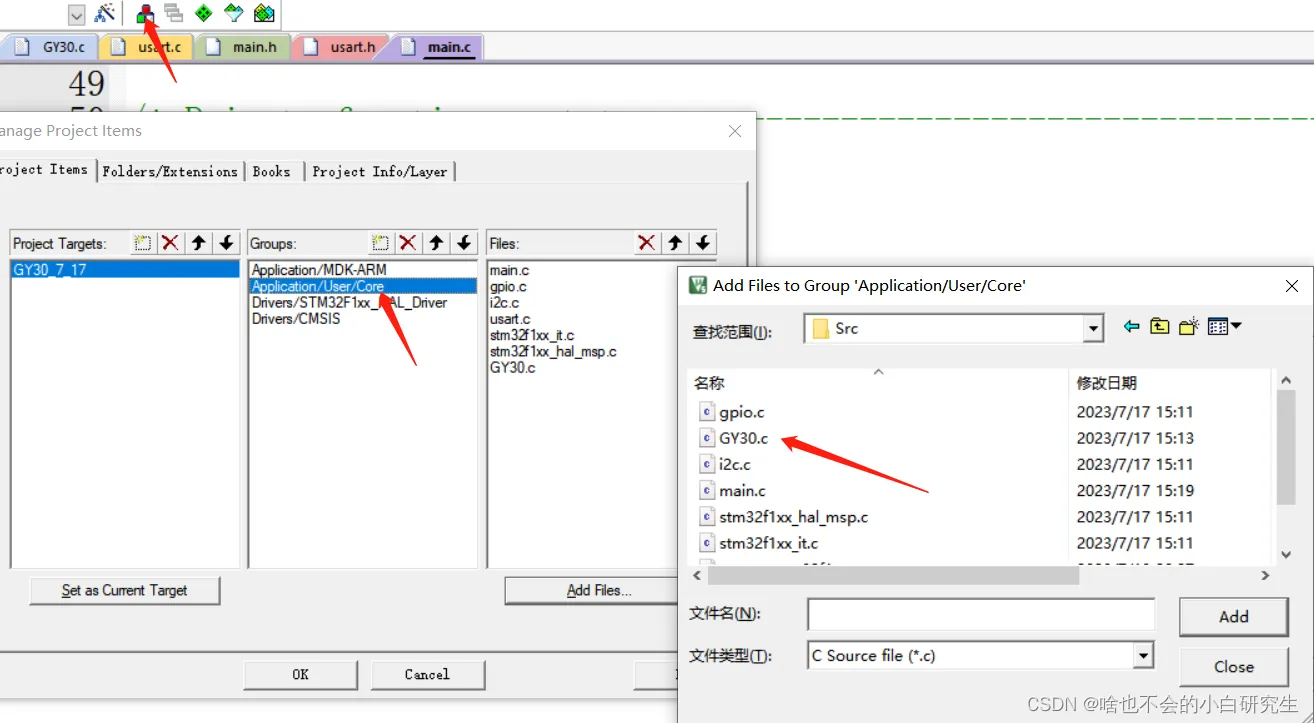The height and width of the screenshot is (723, 1314).
Task: Select Application/User/Core group
Action: click(x=363, y=286)
